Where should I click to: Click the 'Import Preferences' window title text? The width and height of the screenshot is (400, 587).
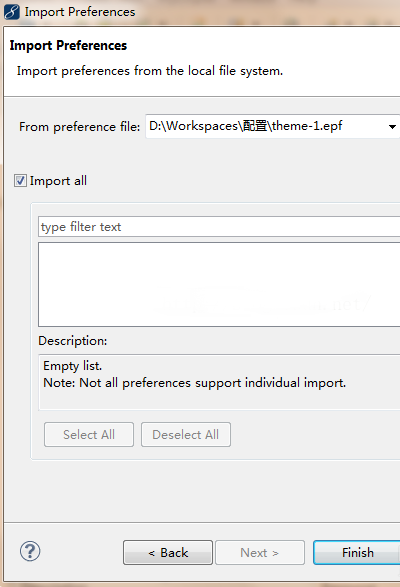(x=80, y=12)
